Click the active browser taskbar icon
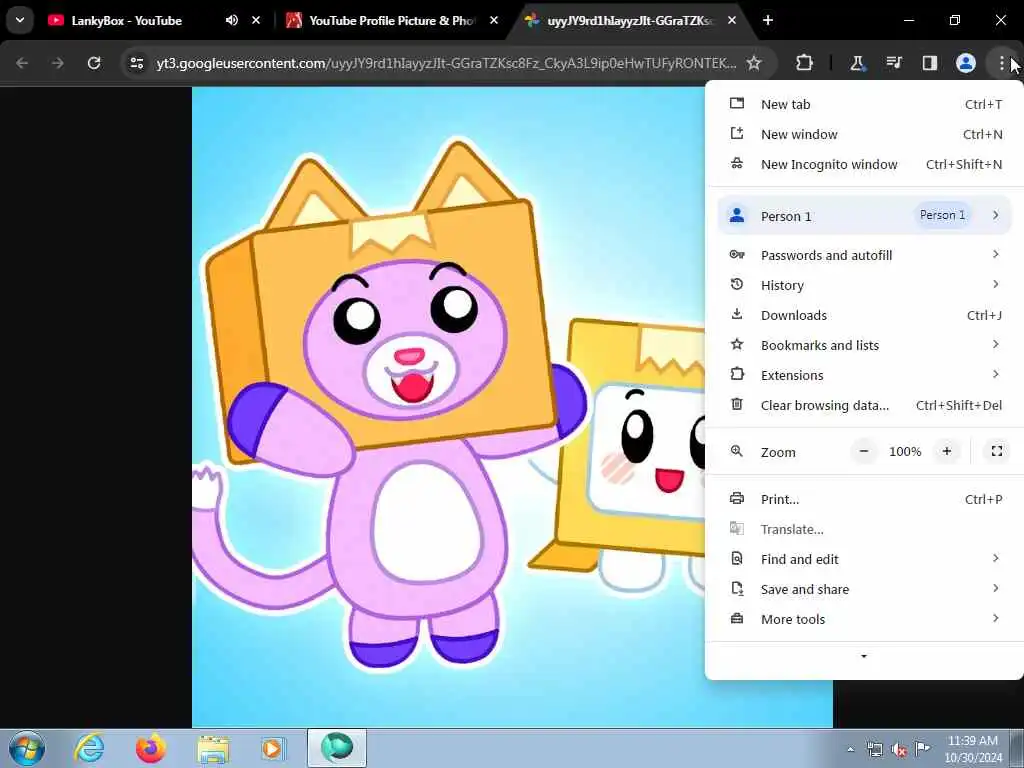 (337, 748)
